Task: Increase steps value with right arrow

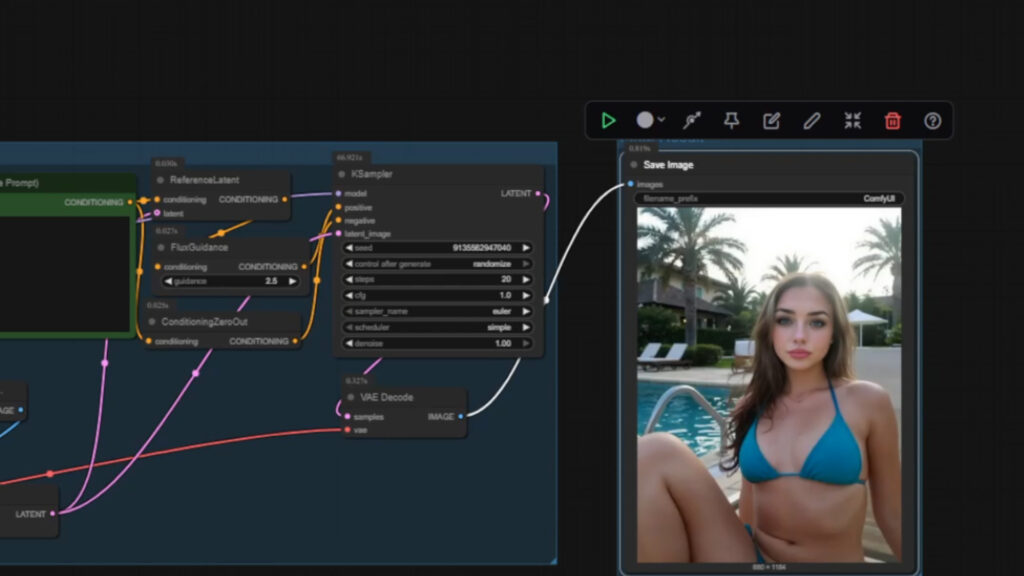Action: click(526, 280)
